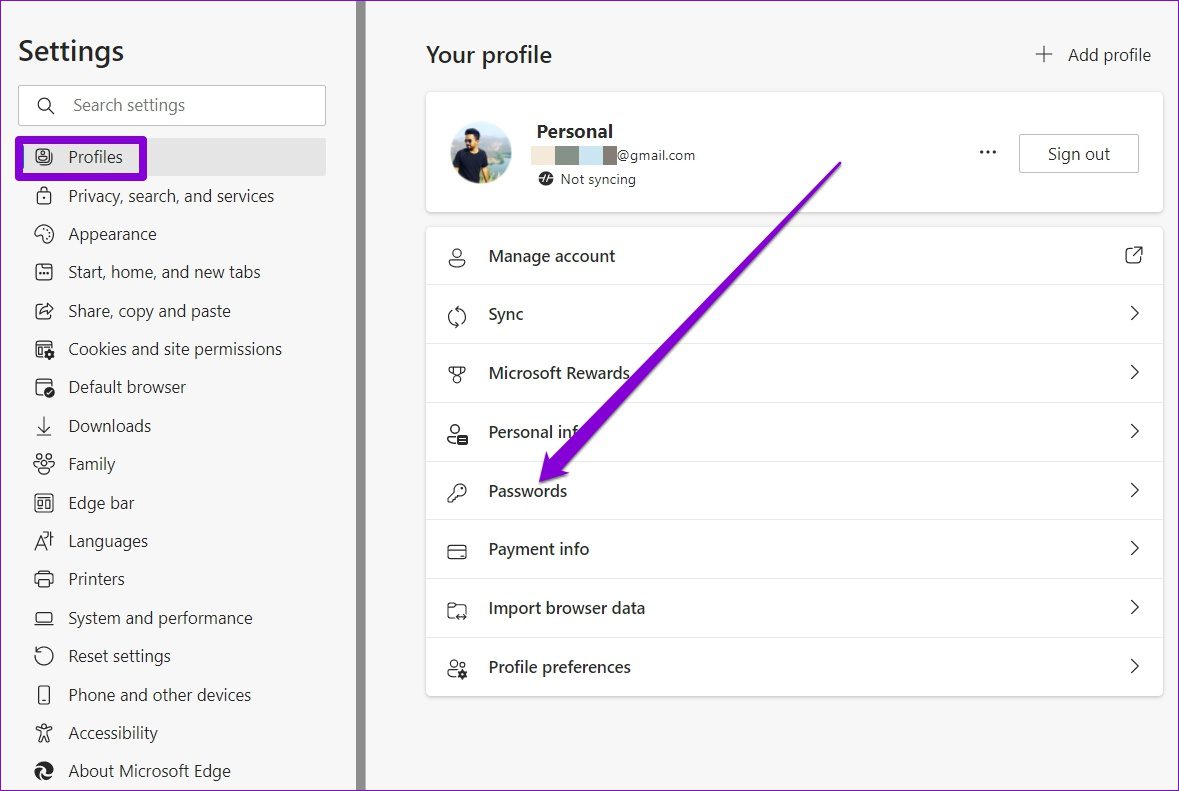Open Share, copy and paste settings
Viewport: 1179px width, 791px height.
[x=172, y=311]
